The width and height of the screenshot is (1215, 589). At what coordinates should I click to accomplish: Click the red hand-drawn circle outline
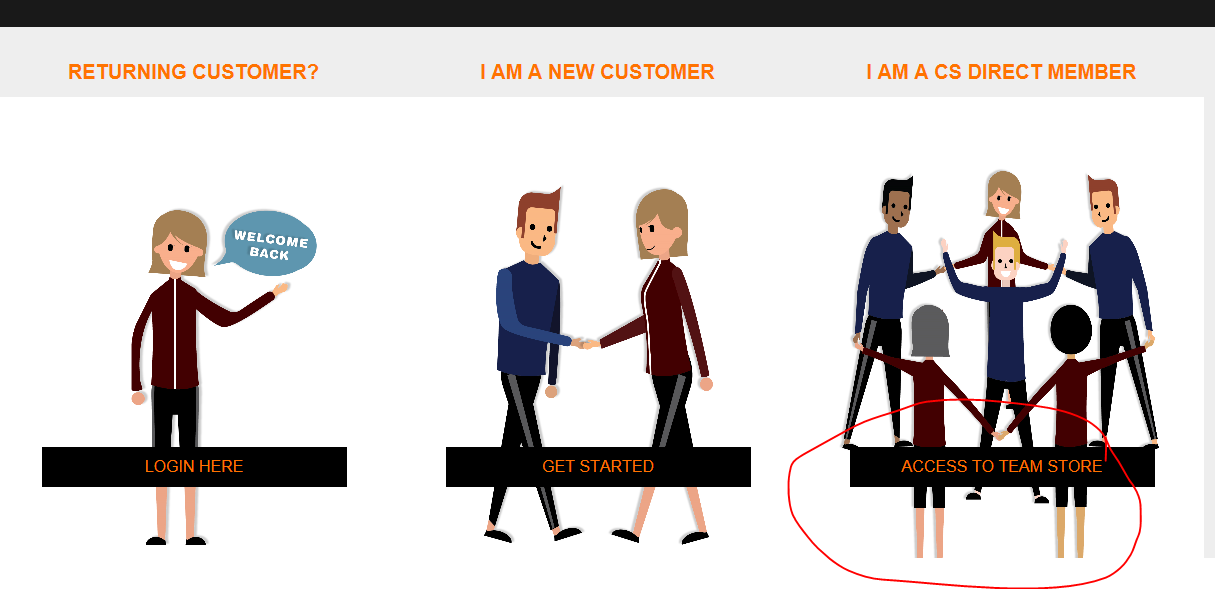pyautogui.click(x=965, y=491)
